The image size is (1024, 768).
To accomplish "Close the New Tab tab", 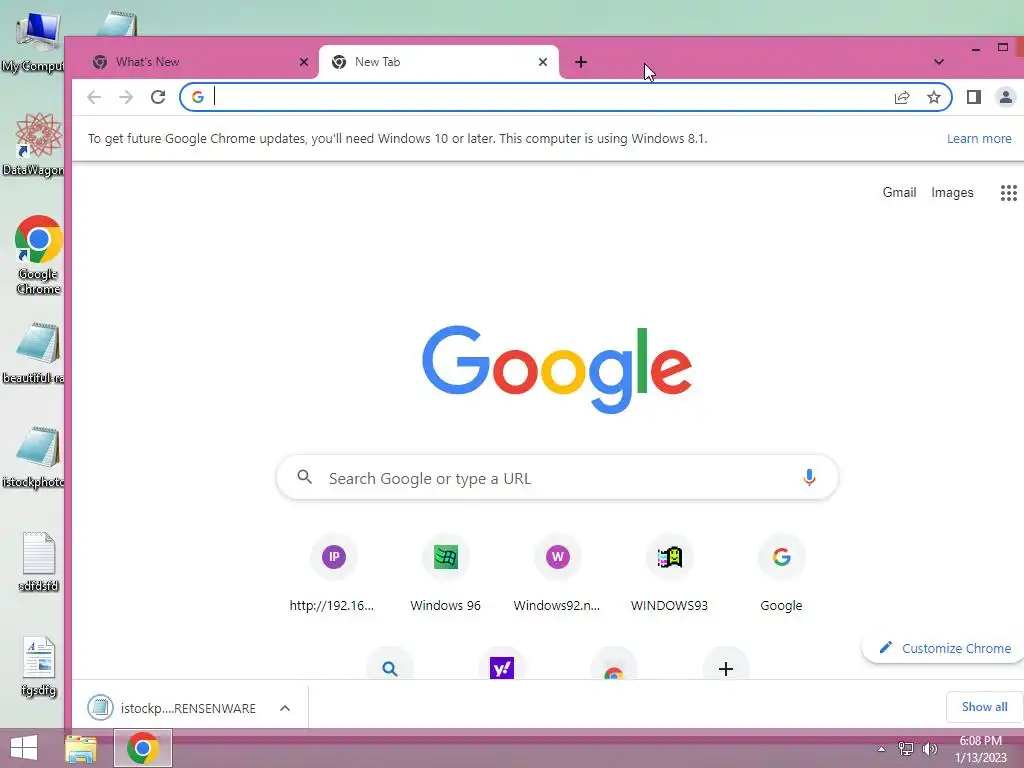I will 543,62.
